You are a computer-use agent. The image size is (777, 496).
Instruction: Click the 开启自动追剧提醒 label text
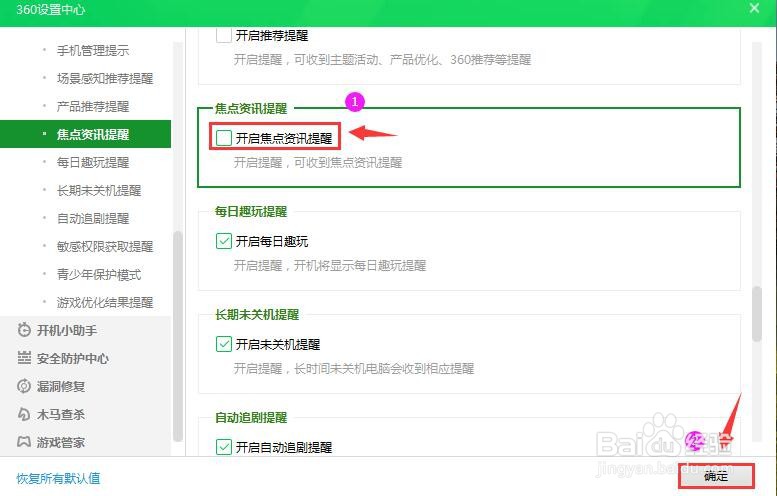pyautogui.click(x=283, y=447)
